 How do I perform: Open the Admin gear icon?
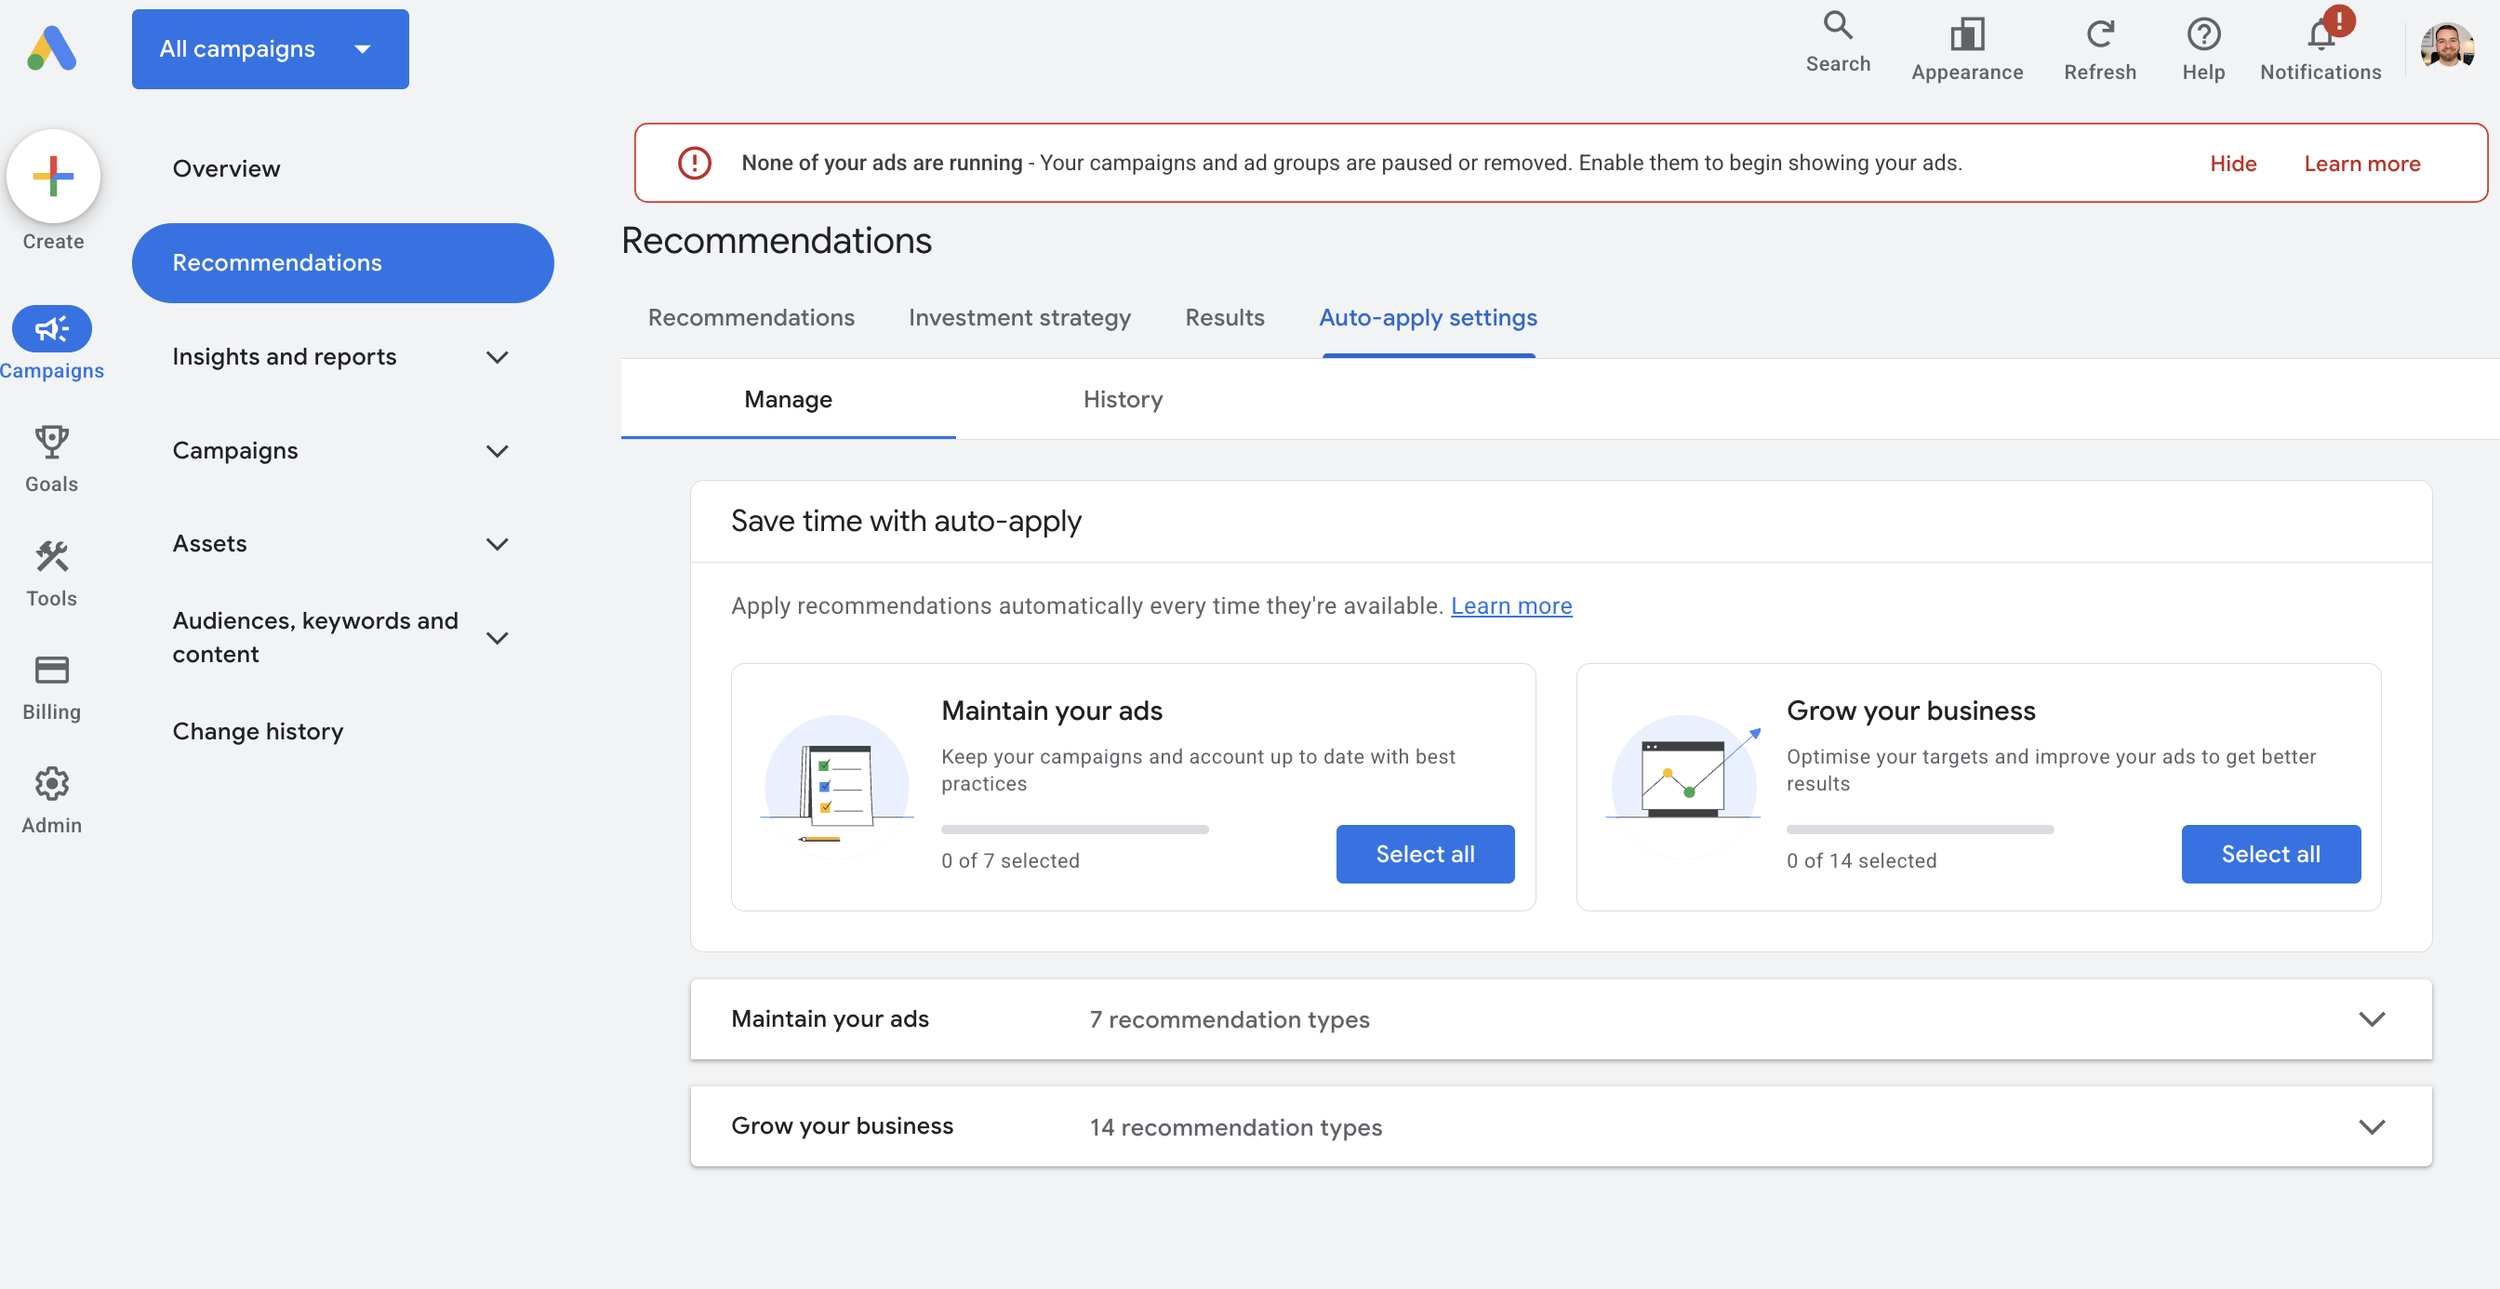[x=52, y=784]
